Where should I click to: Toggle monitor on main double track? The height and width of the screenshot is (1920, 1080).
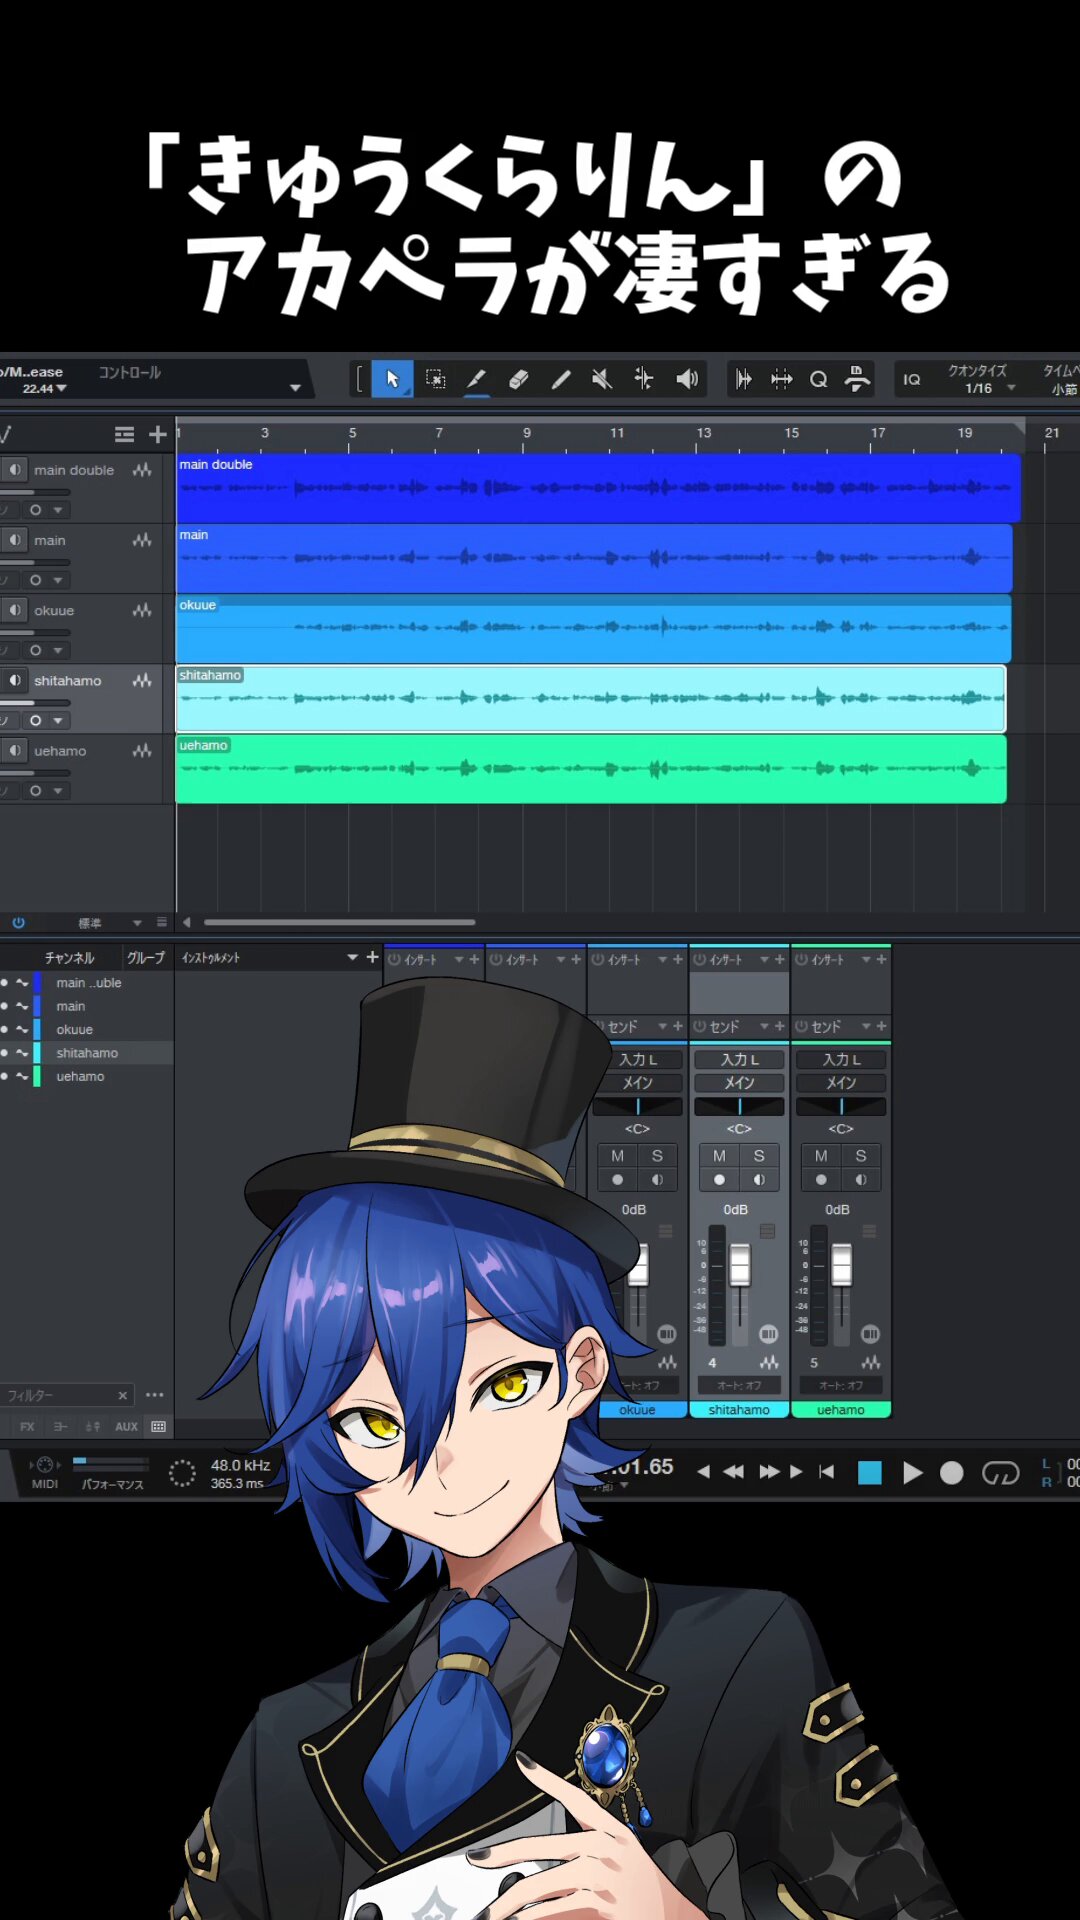tap(15, 469)
